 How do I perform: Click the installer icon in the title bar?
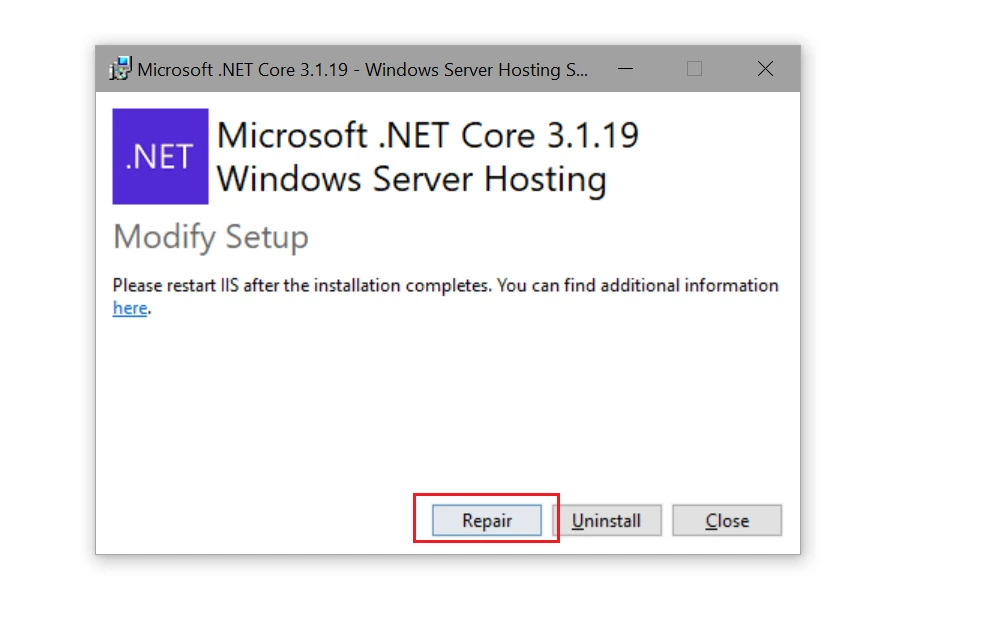point(120,69)
